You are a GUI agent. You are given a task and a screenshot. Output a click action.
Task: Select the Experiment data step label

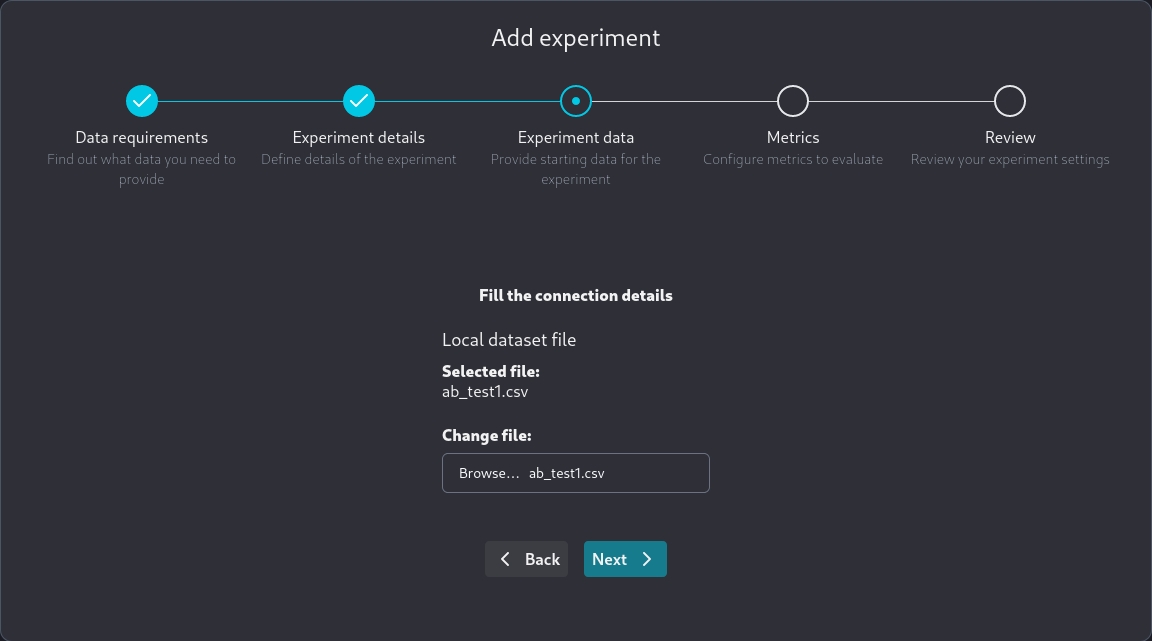(576, 137)
